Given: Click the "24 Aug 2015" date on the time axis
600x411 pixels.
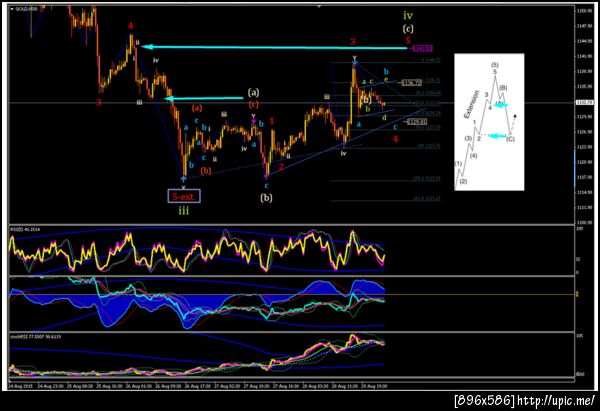Looking at the screenshot, I should tap(21, 386).
